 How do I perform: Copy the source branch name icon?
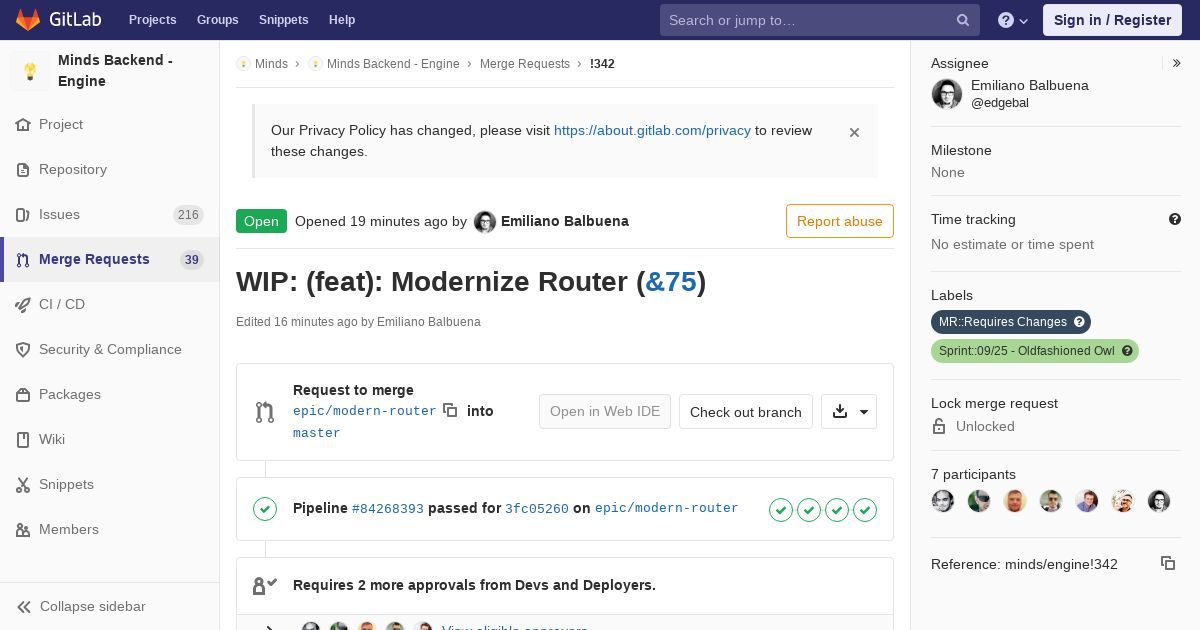[x=450, y=410]
